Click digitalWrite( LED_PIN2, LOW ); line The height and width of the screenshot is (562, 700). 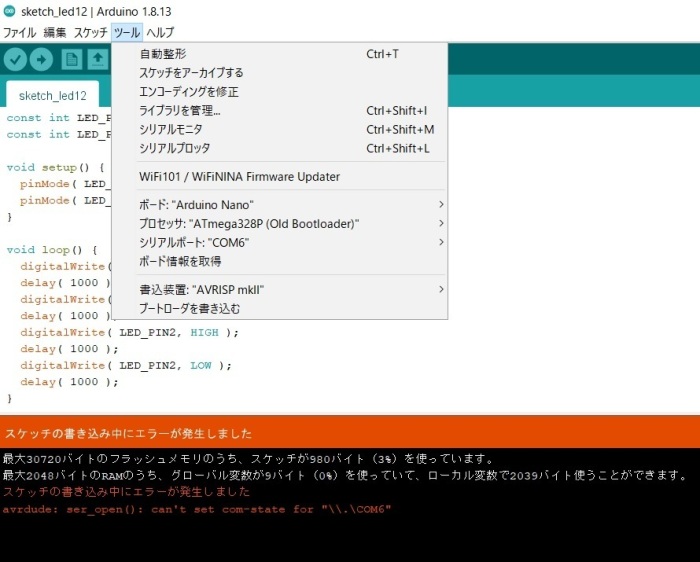pos(126,366)
